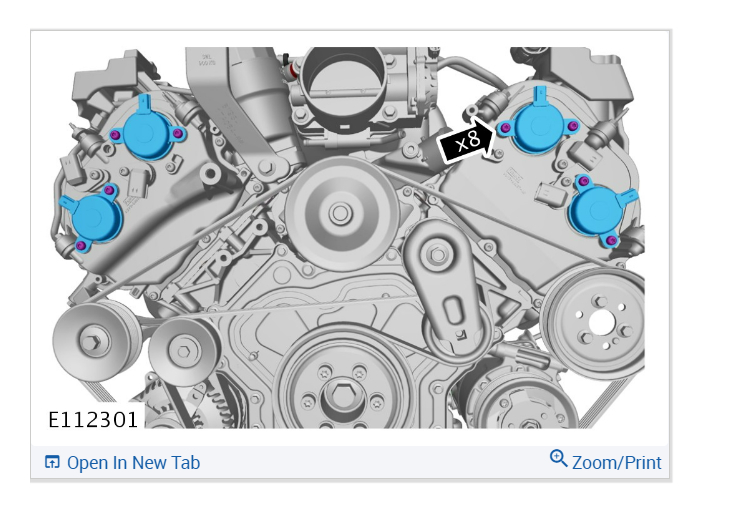Click the new-tab icon beside Open In New Tab
The image size is (740, 532).
pyautogui.click(x=52, y=462)
